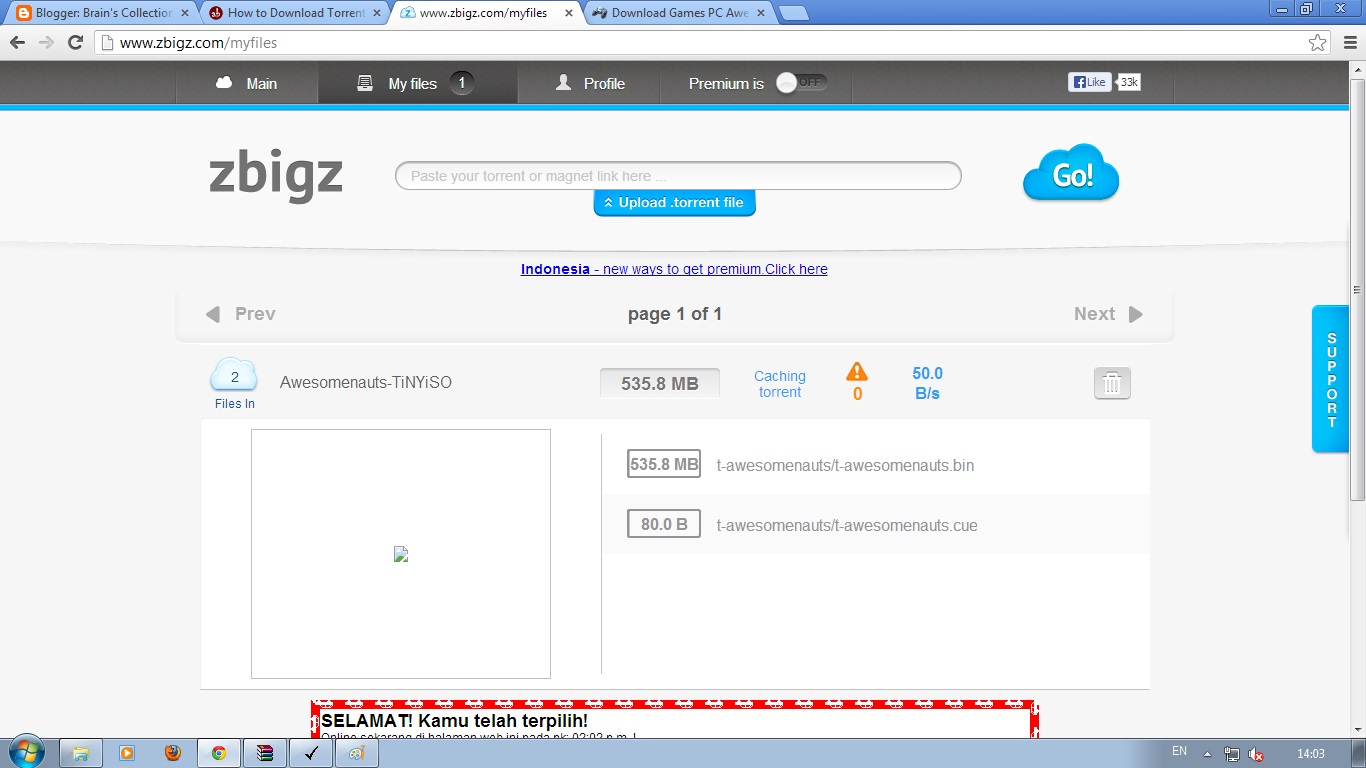Click the page 1 of 1 label
1366x768 pixels.
pyautogui.click(x=675, y=314)
